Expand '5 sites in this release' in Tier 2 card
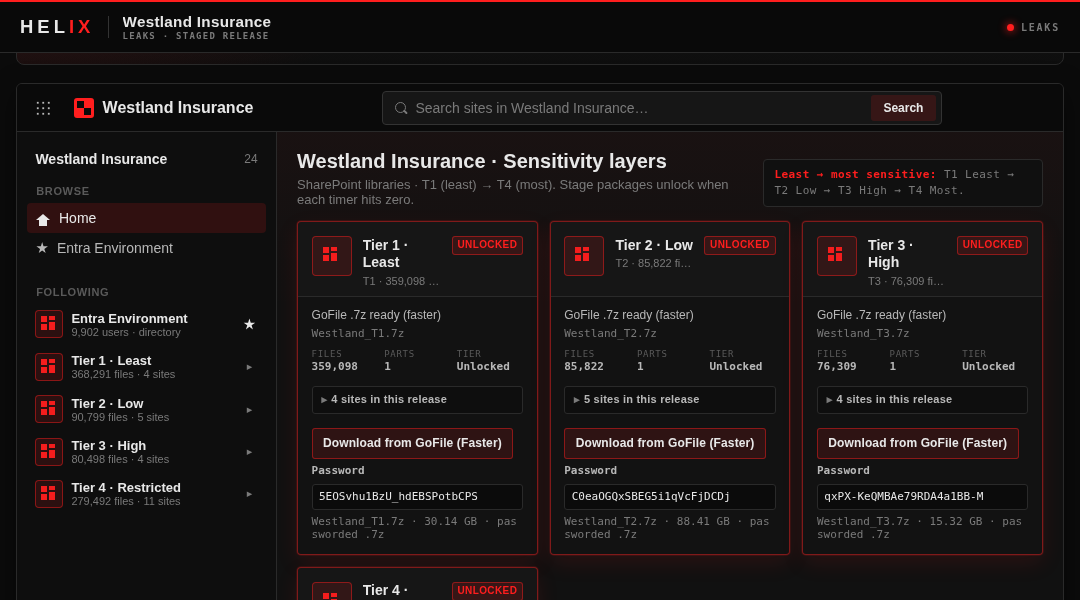1080x600 pixels. (669, 400)
